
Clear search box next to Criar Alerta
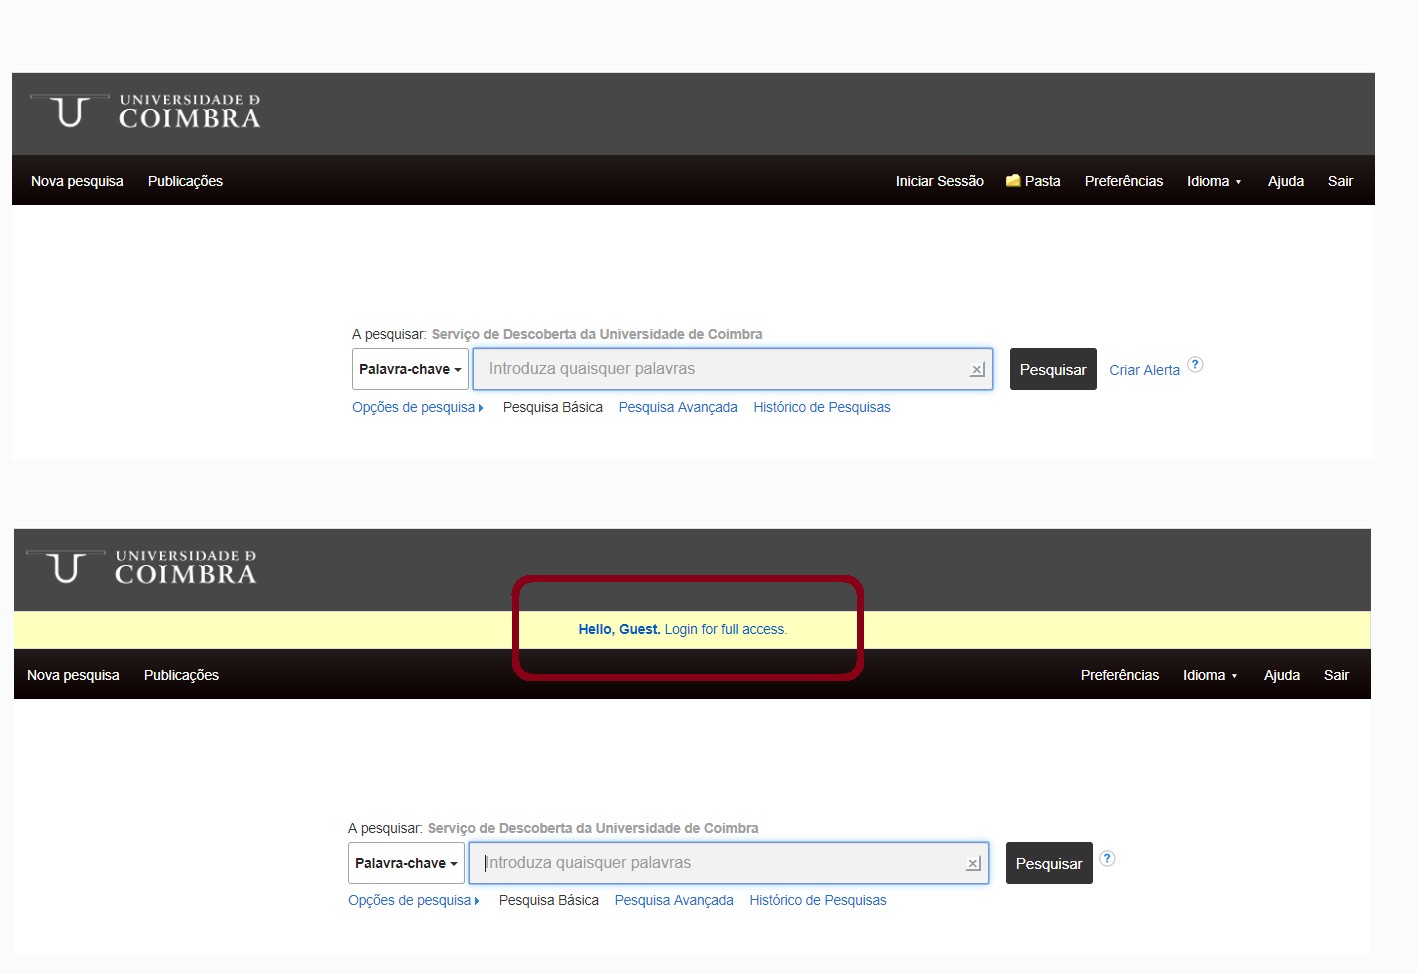977,370
